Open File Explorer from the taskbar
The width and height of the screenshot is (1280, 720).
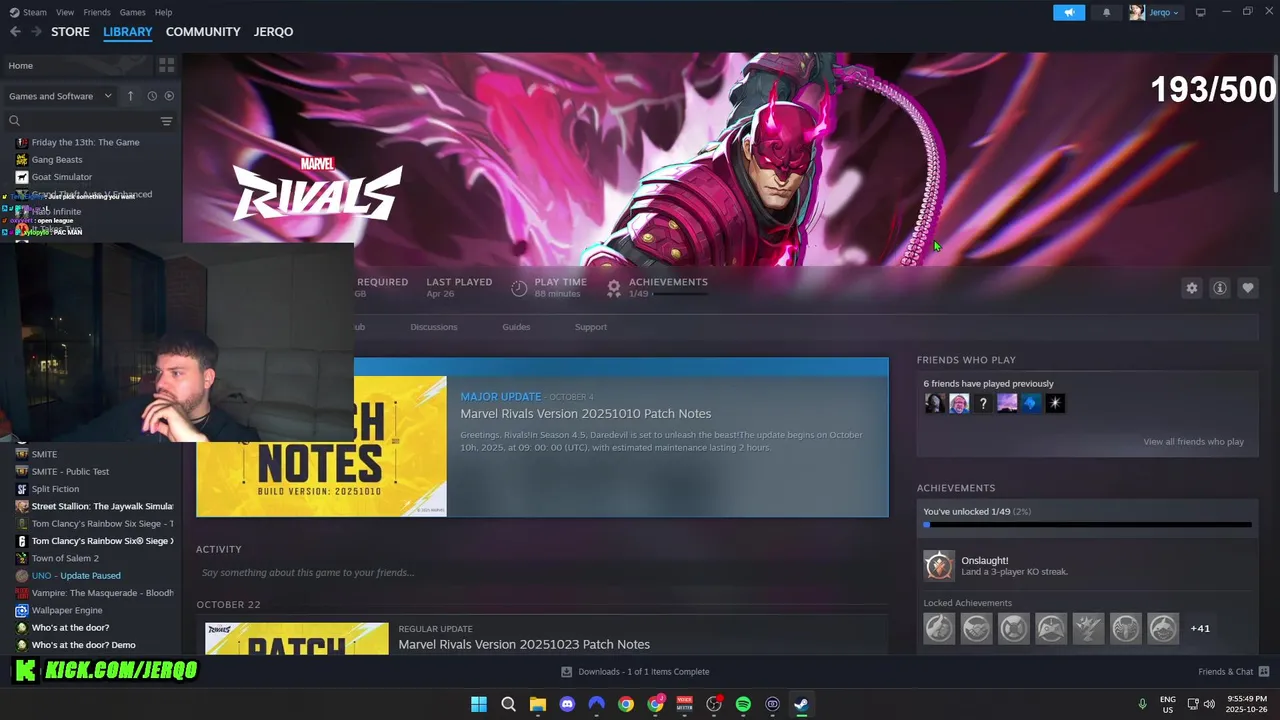[538, 704]
